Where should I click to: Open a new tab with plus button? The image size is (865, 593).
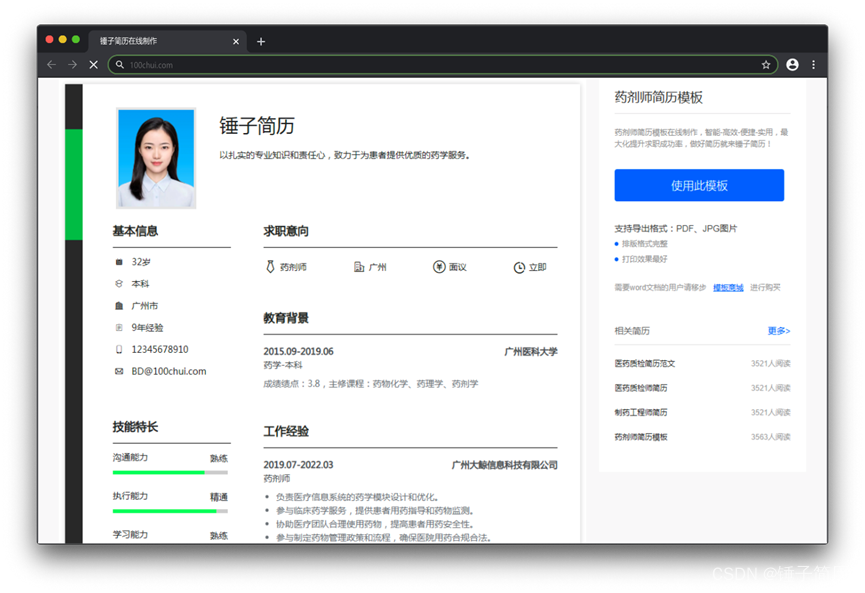261,41
